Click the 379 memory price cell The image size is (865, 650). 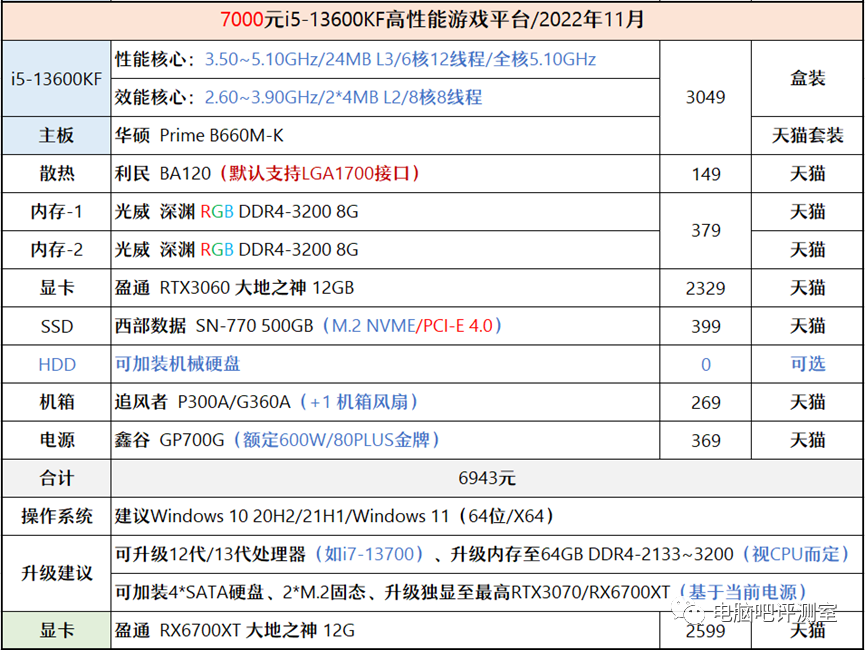coord(706,231)
